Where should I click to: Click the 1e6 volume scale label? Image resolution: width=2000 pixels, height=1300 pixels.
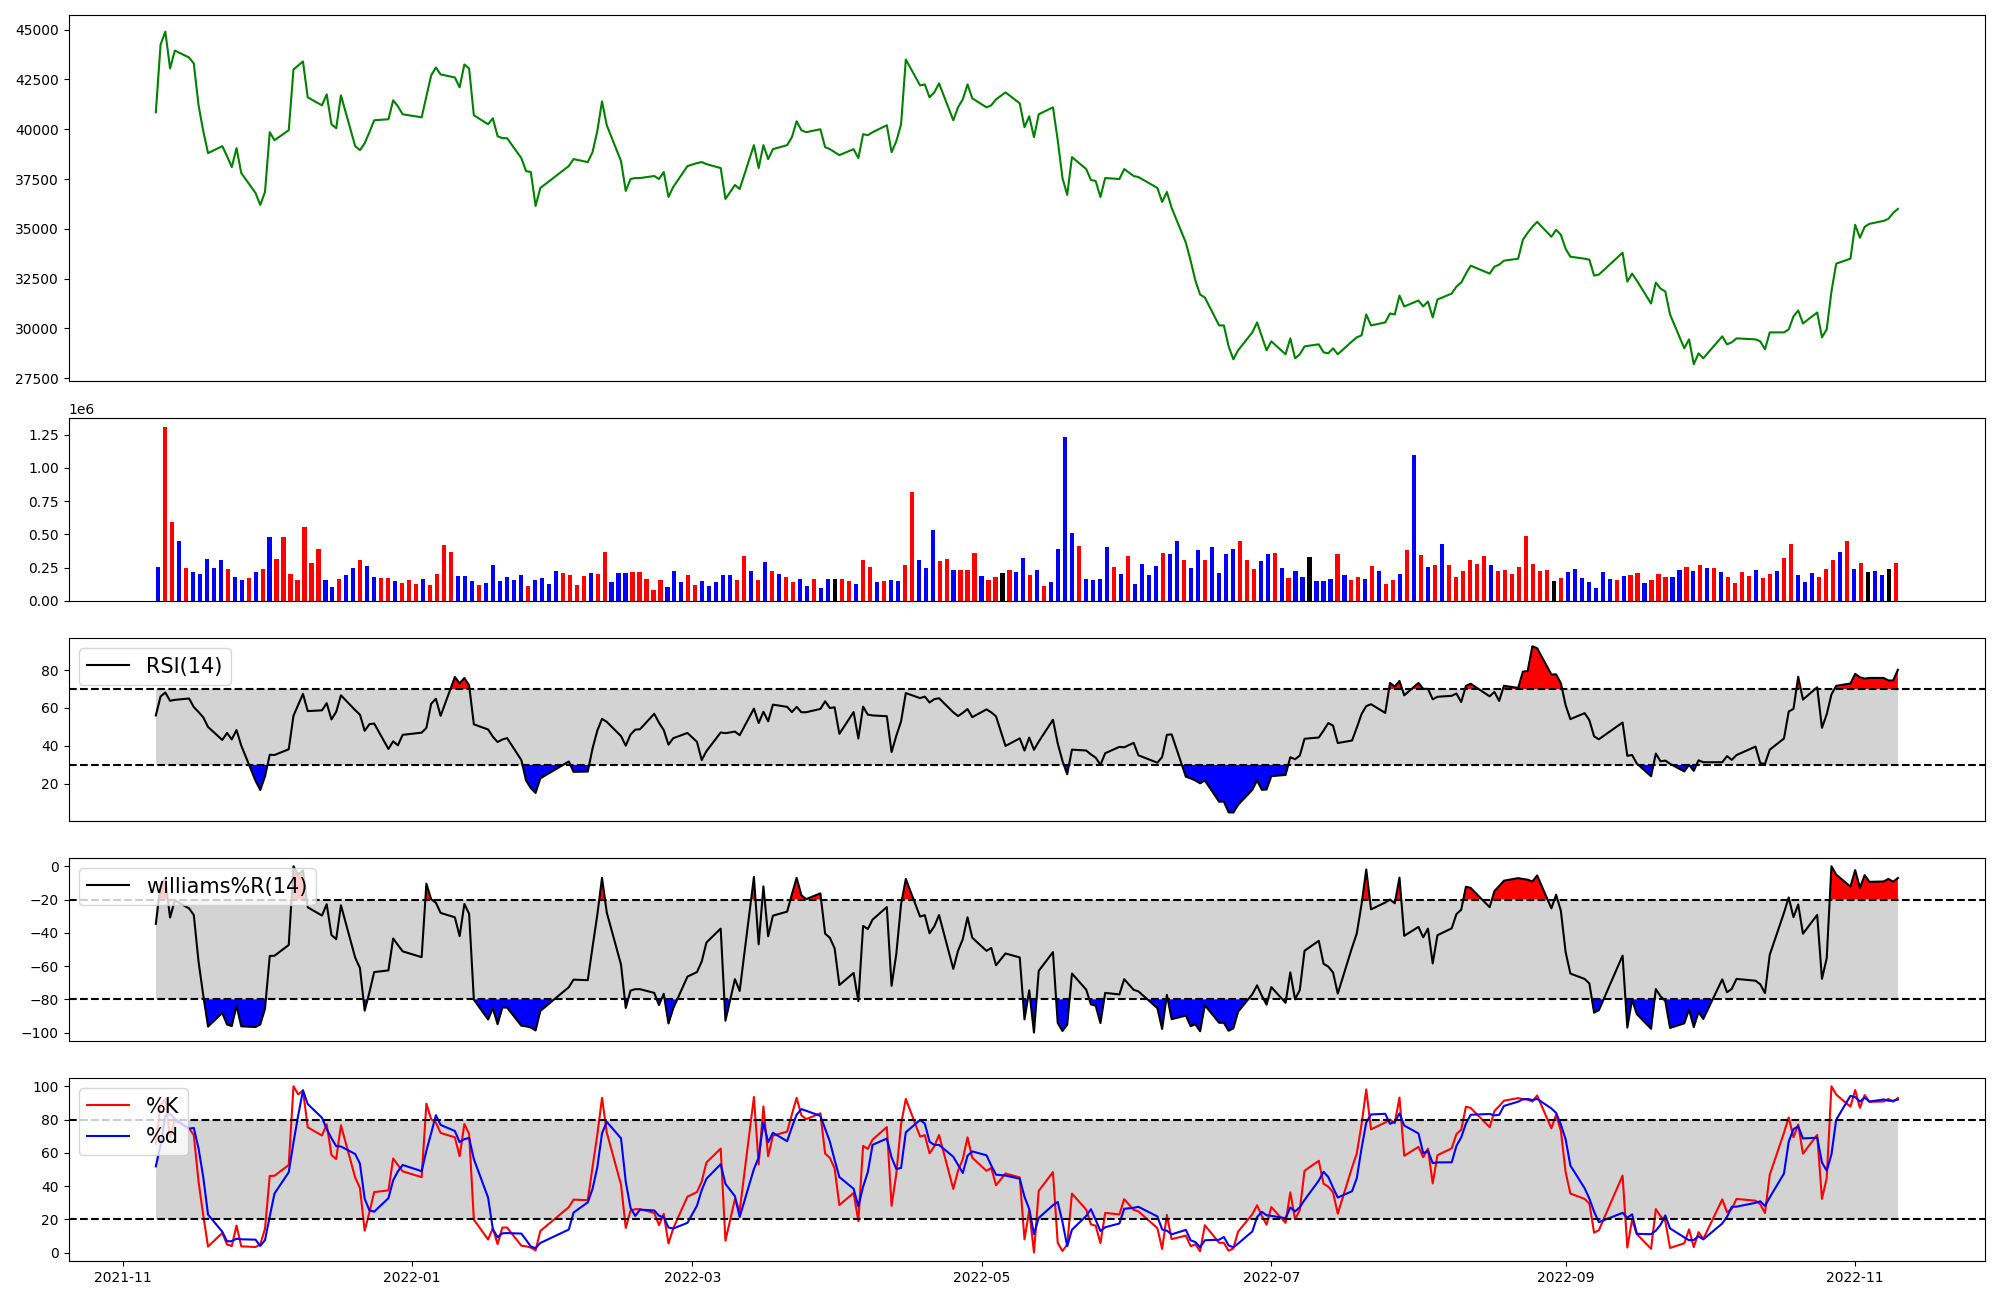(x=81, y=410)
